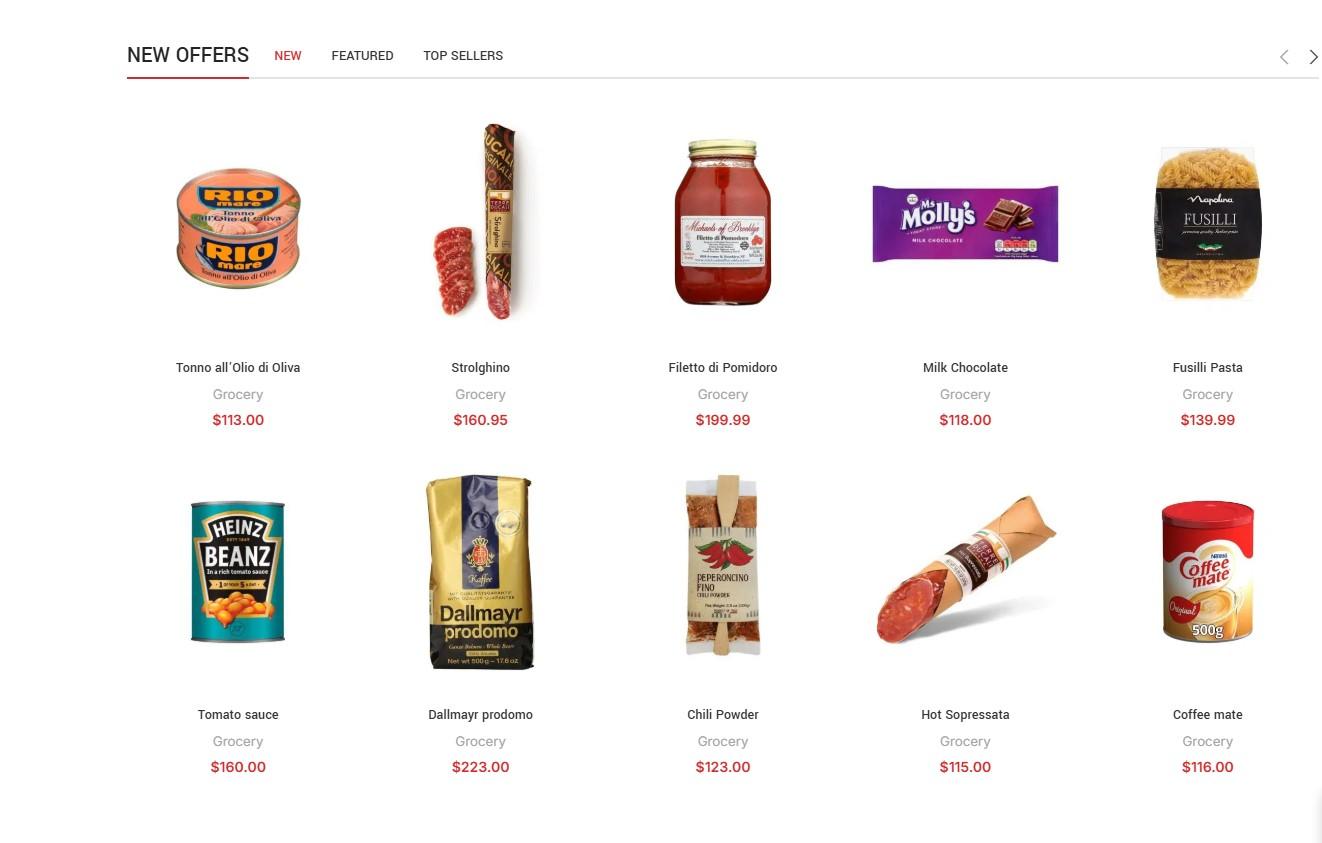Select the Napolina Fusilli pasta image
1322x843 pixels.
click(1208, 222)
